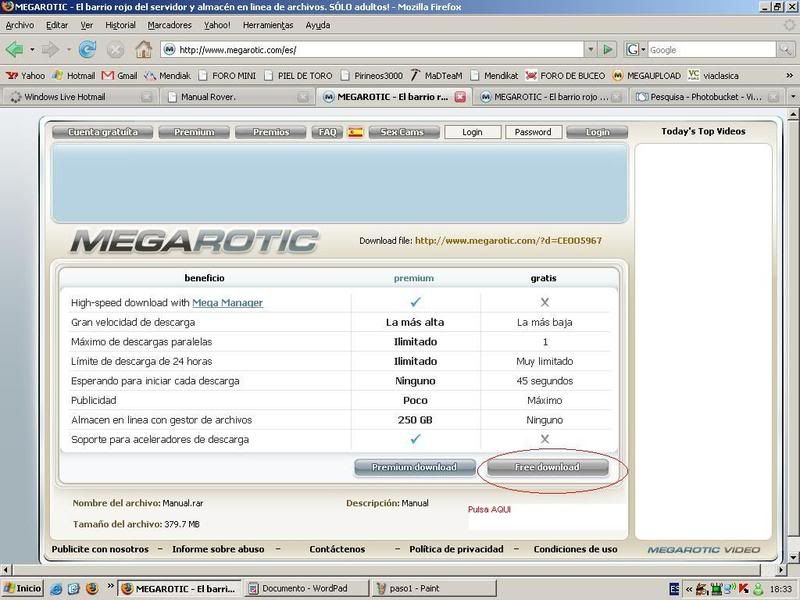Image resolution: width=800 pixels, height=600 pixels.
Task: Click the Free download button
Action: pyautogui.click(x=547, y=467)
